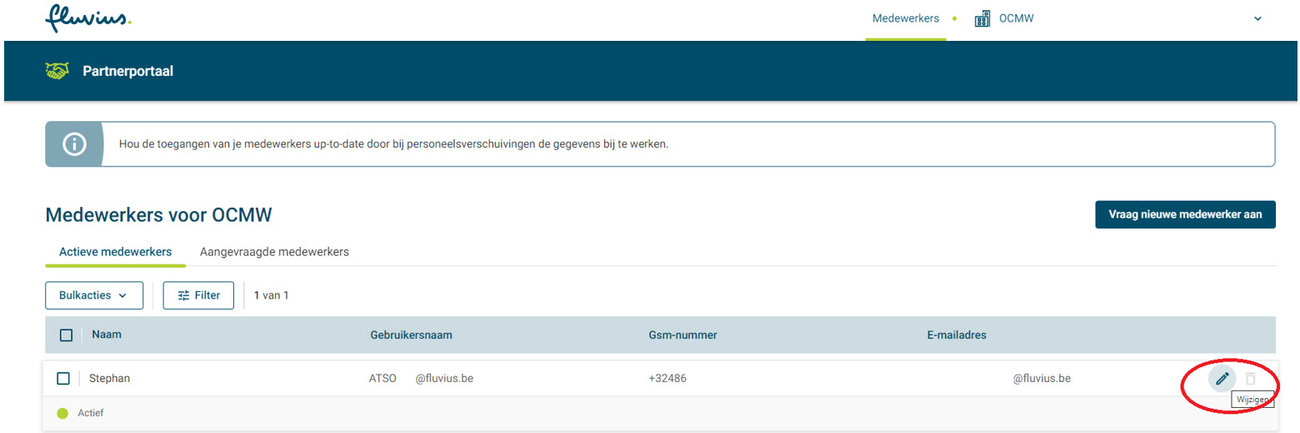Click the OCMW organisation label
Screen dimensions: 1300x433
point(1016,18)
